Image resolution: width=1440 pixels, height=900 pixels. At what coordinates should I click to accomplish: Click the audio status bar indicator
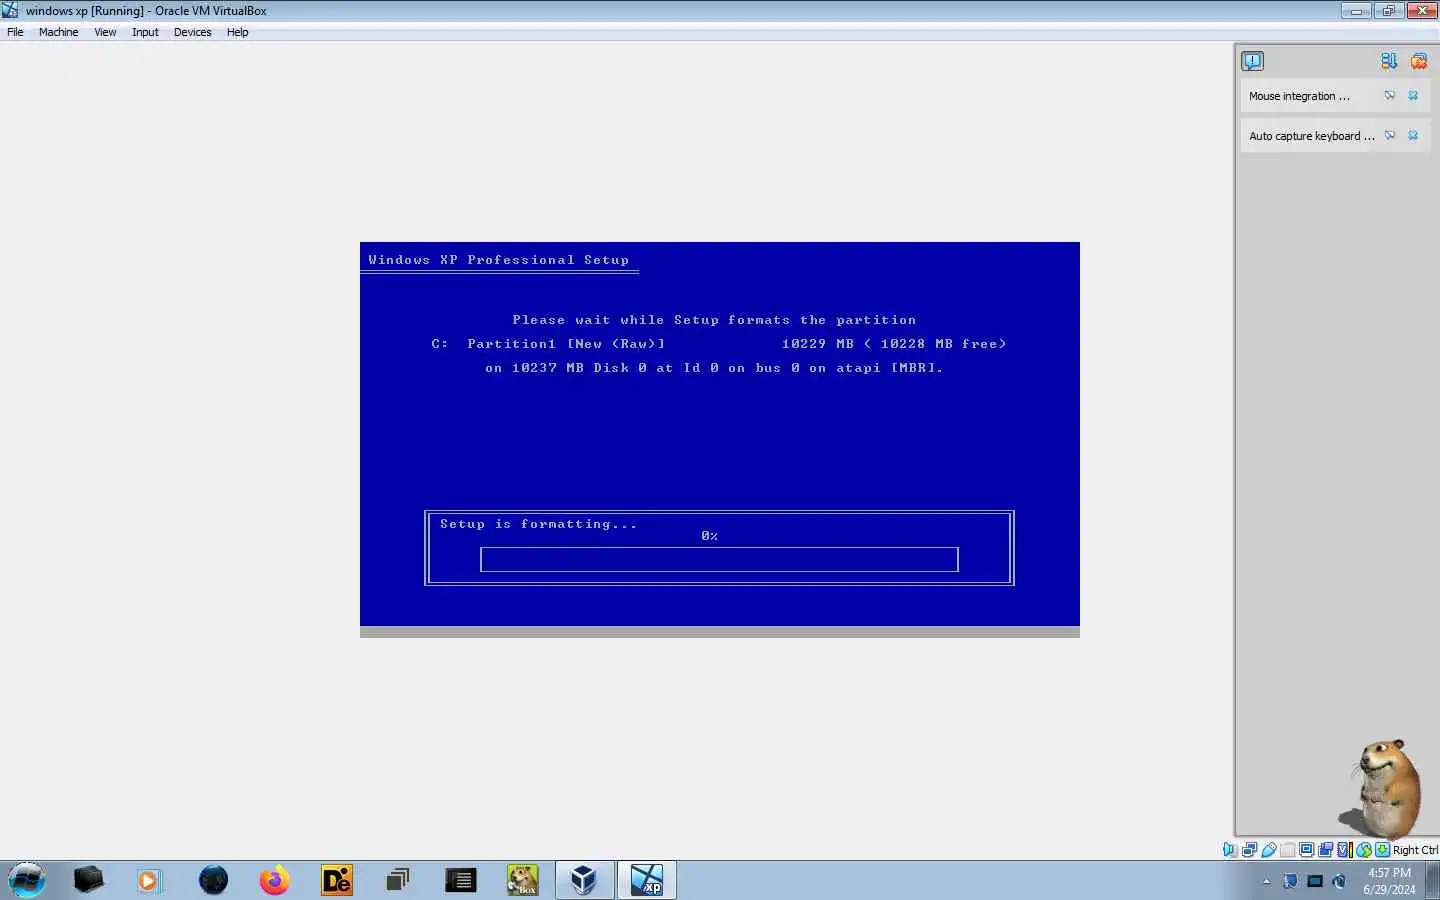pyautogui.click(x=1230, y=850)
